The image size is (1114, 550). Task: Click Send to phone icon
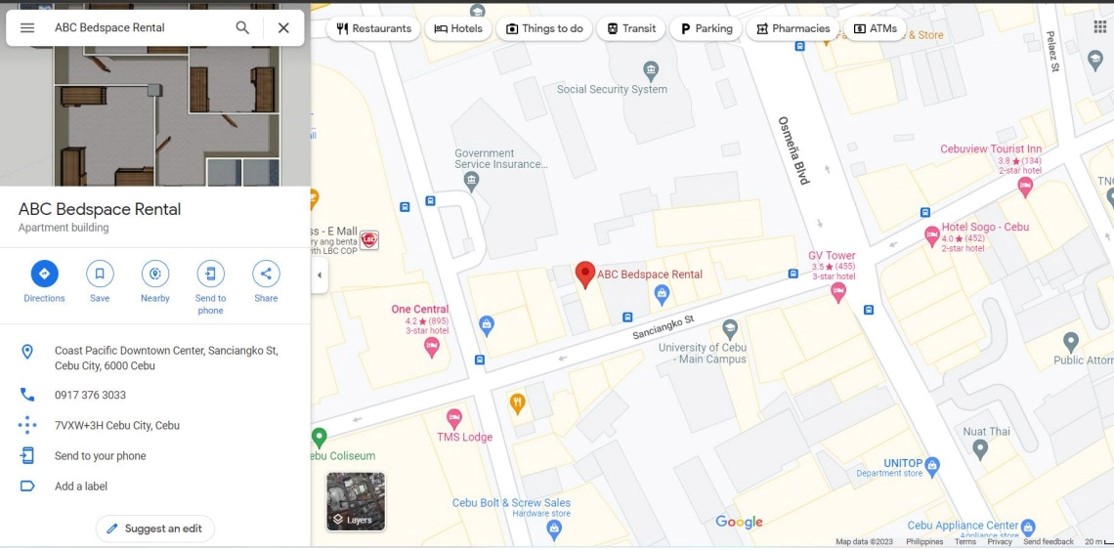210,274
